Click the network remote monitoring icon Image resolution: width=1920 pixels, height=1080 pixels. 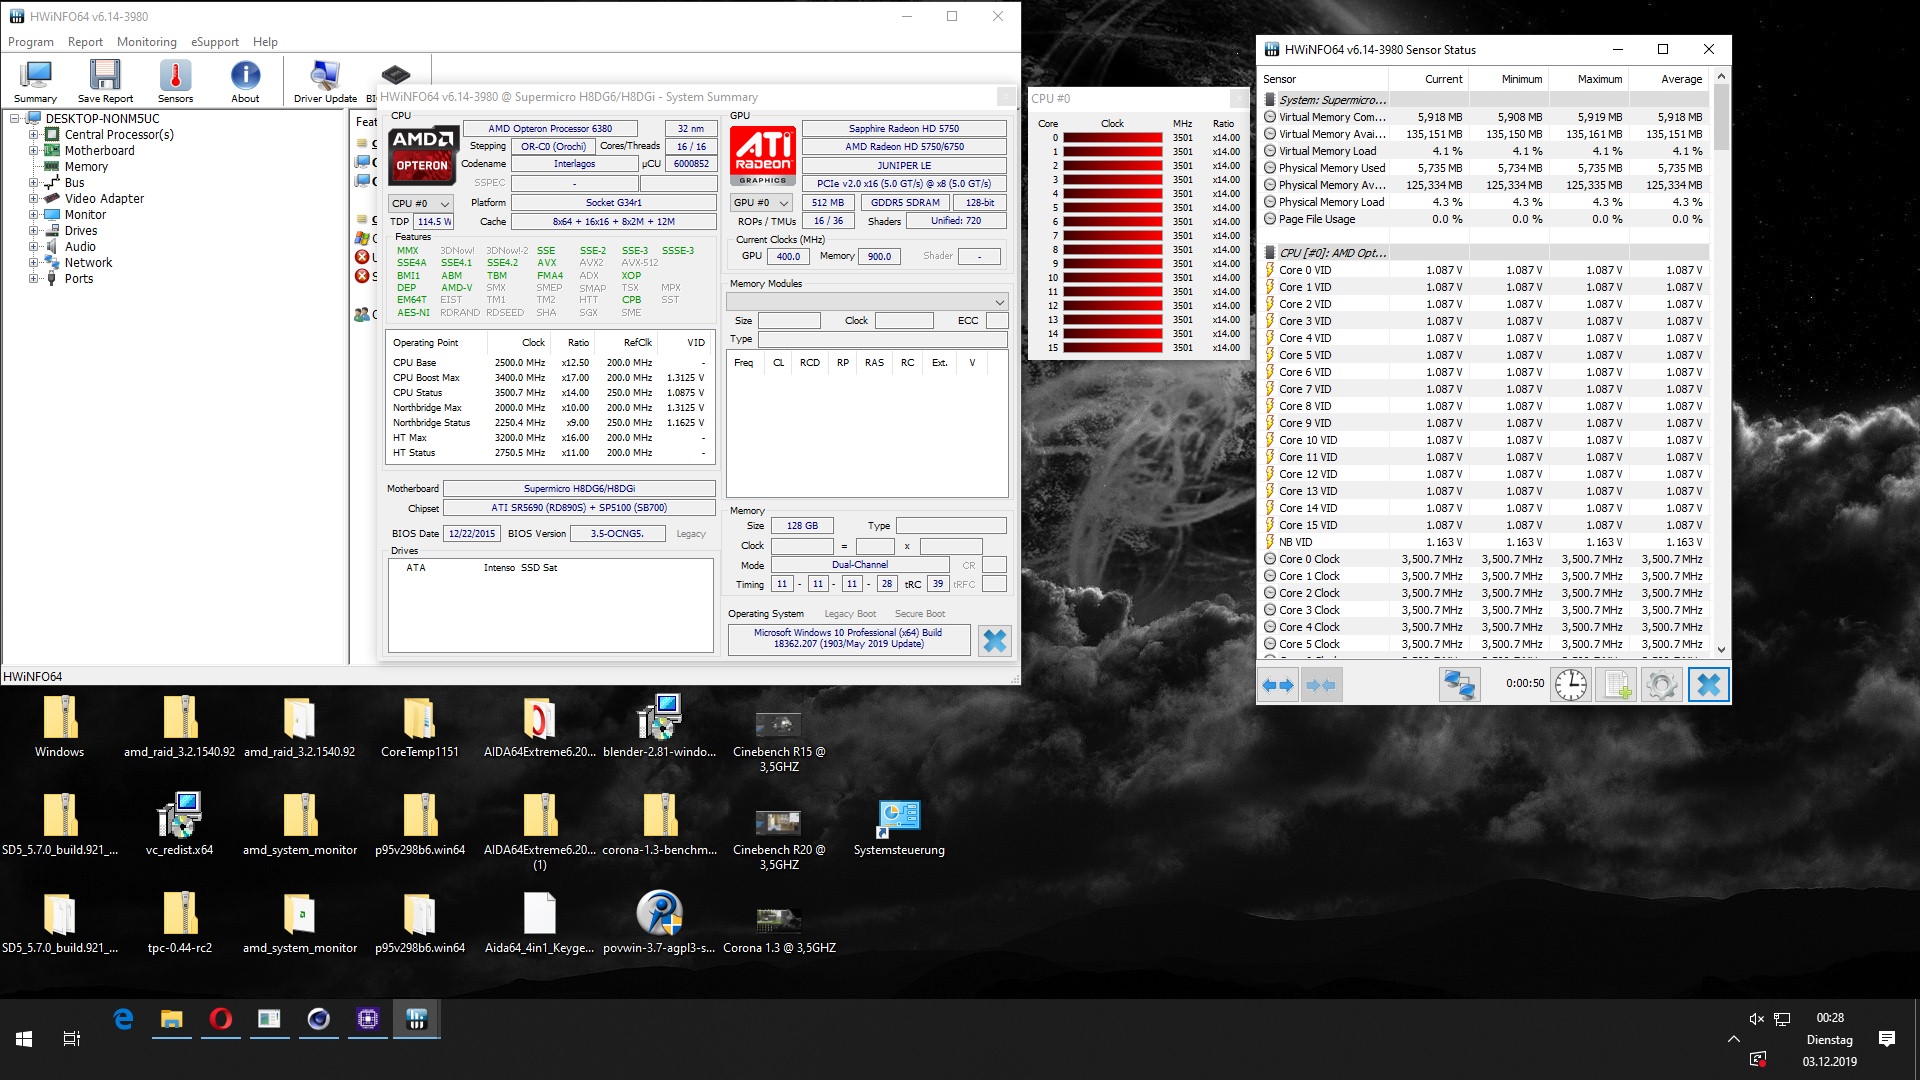pyautogui.click(x=1459, y=685)
